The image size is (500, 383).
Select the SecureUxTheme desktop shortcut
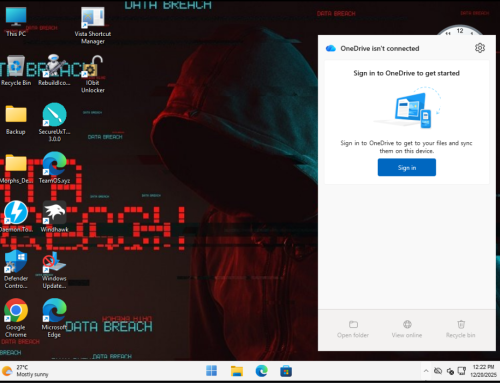point(54,123)
